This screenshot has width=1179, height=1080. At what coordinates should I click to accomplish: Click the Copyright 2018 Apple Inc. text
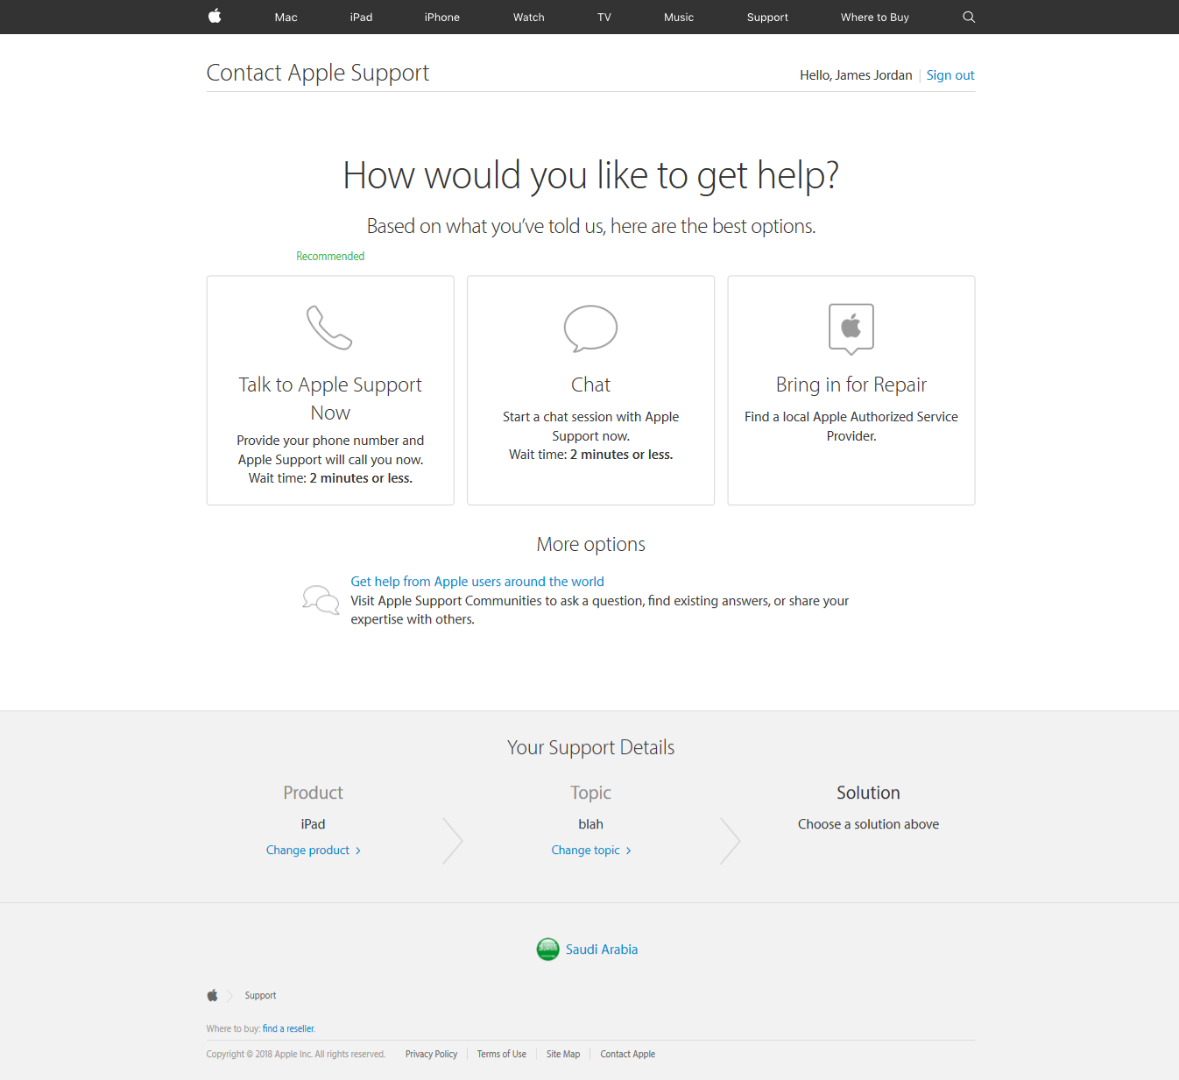click(x=296, y=1054)
